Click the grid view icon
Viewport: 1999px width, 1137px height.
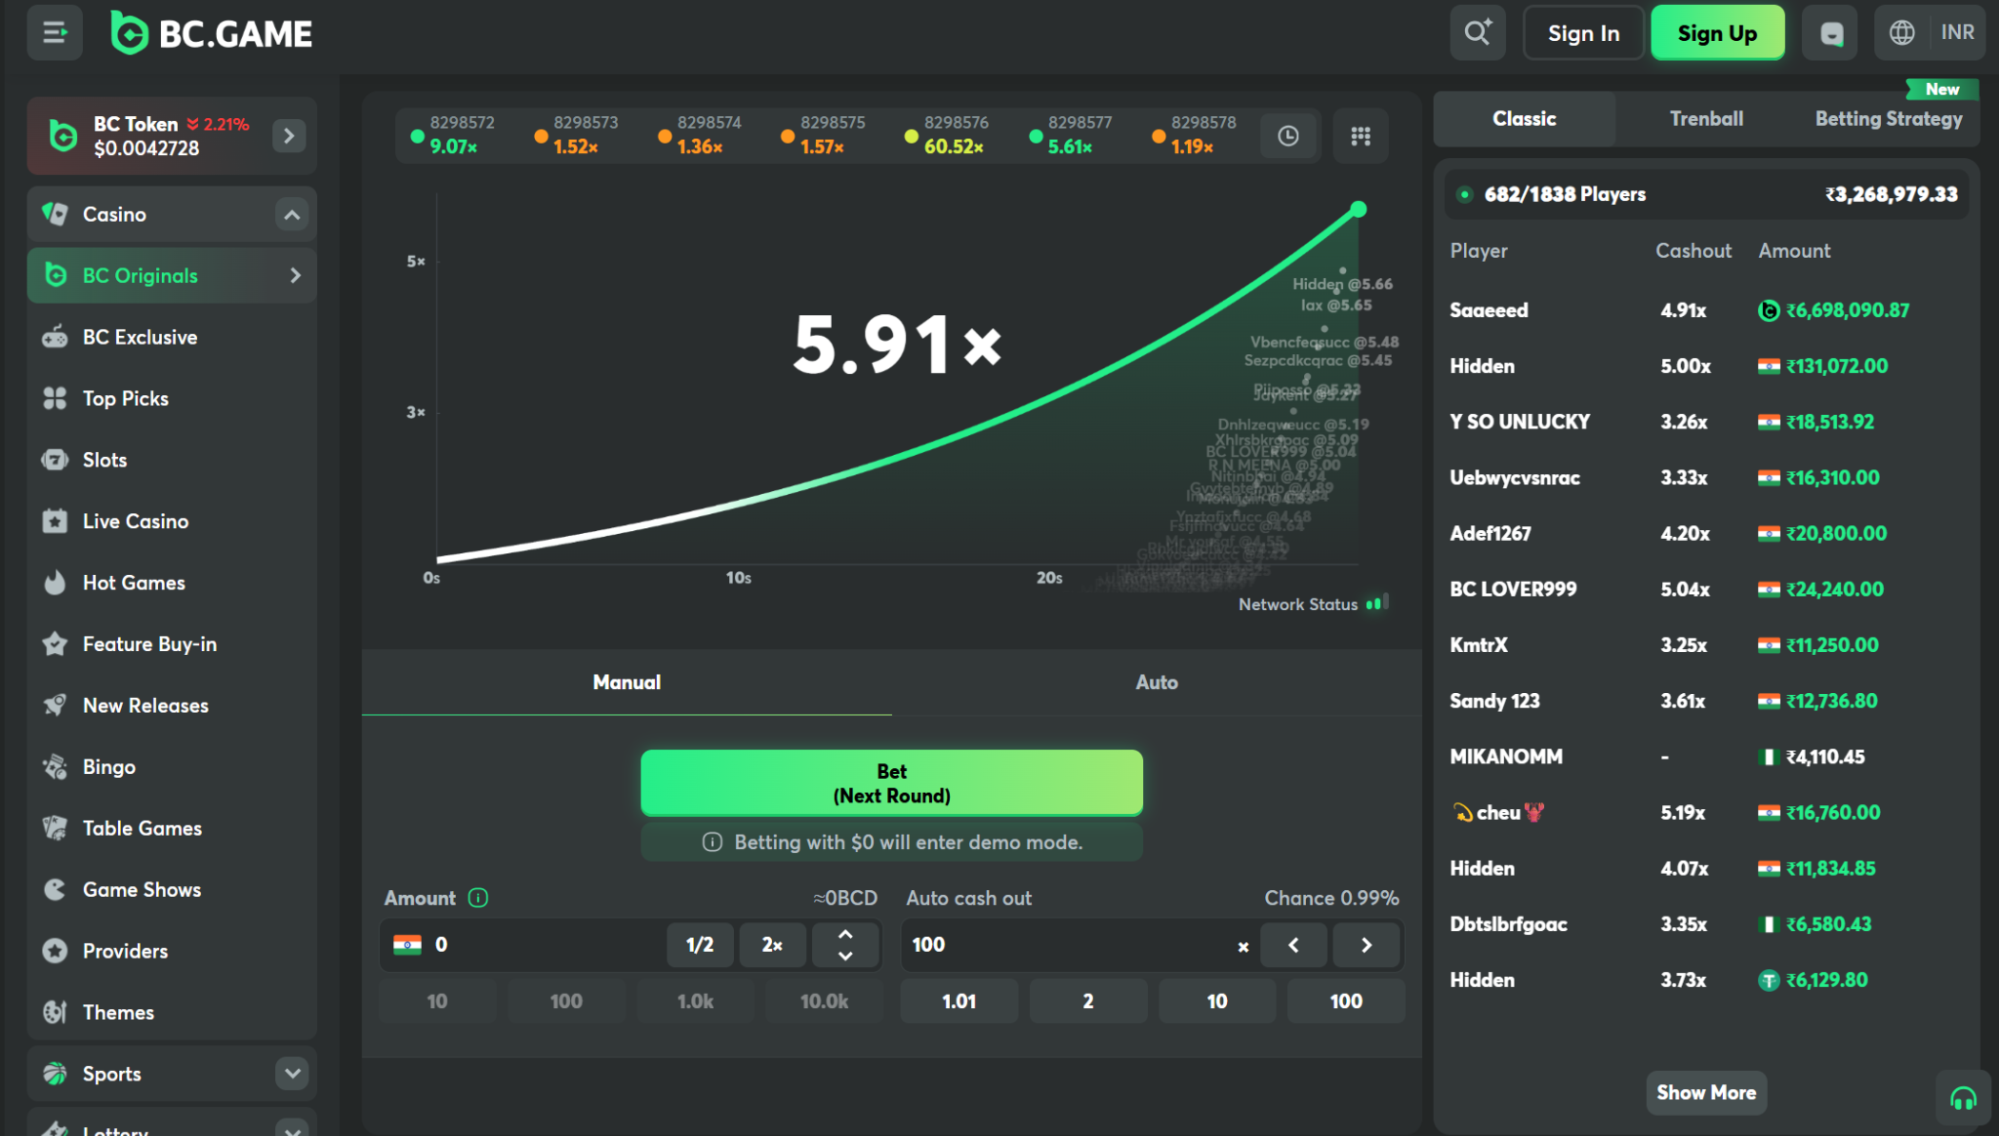coord(1360,136)
